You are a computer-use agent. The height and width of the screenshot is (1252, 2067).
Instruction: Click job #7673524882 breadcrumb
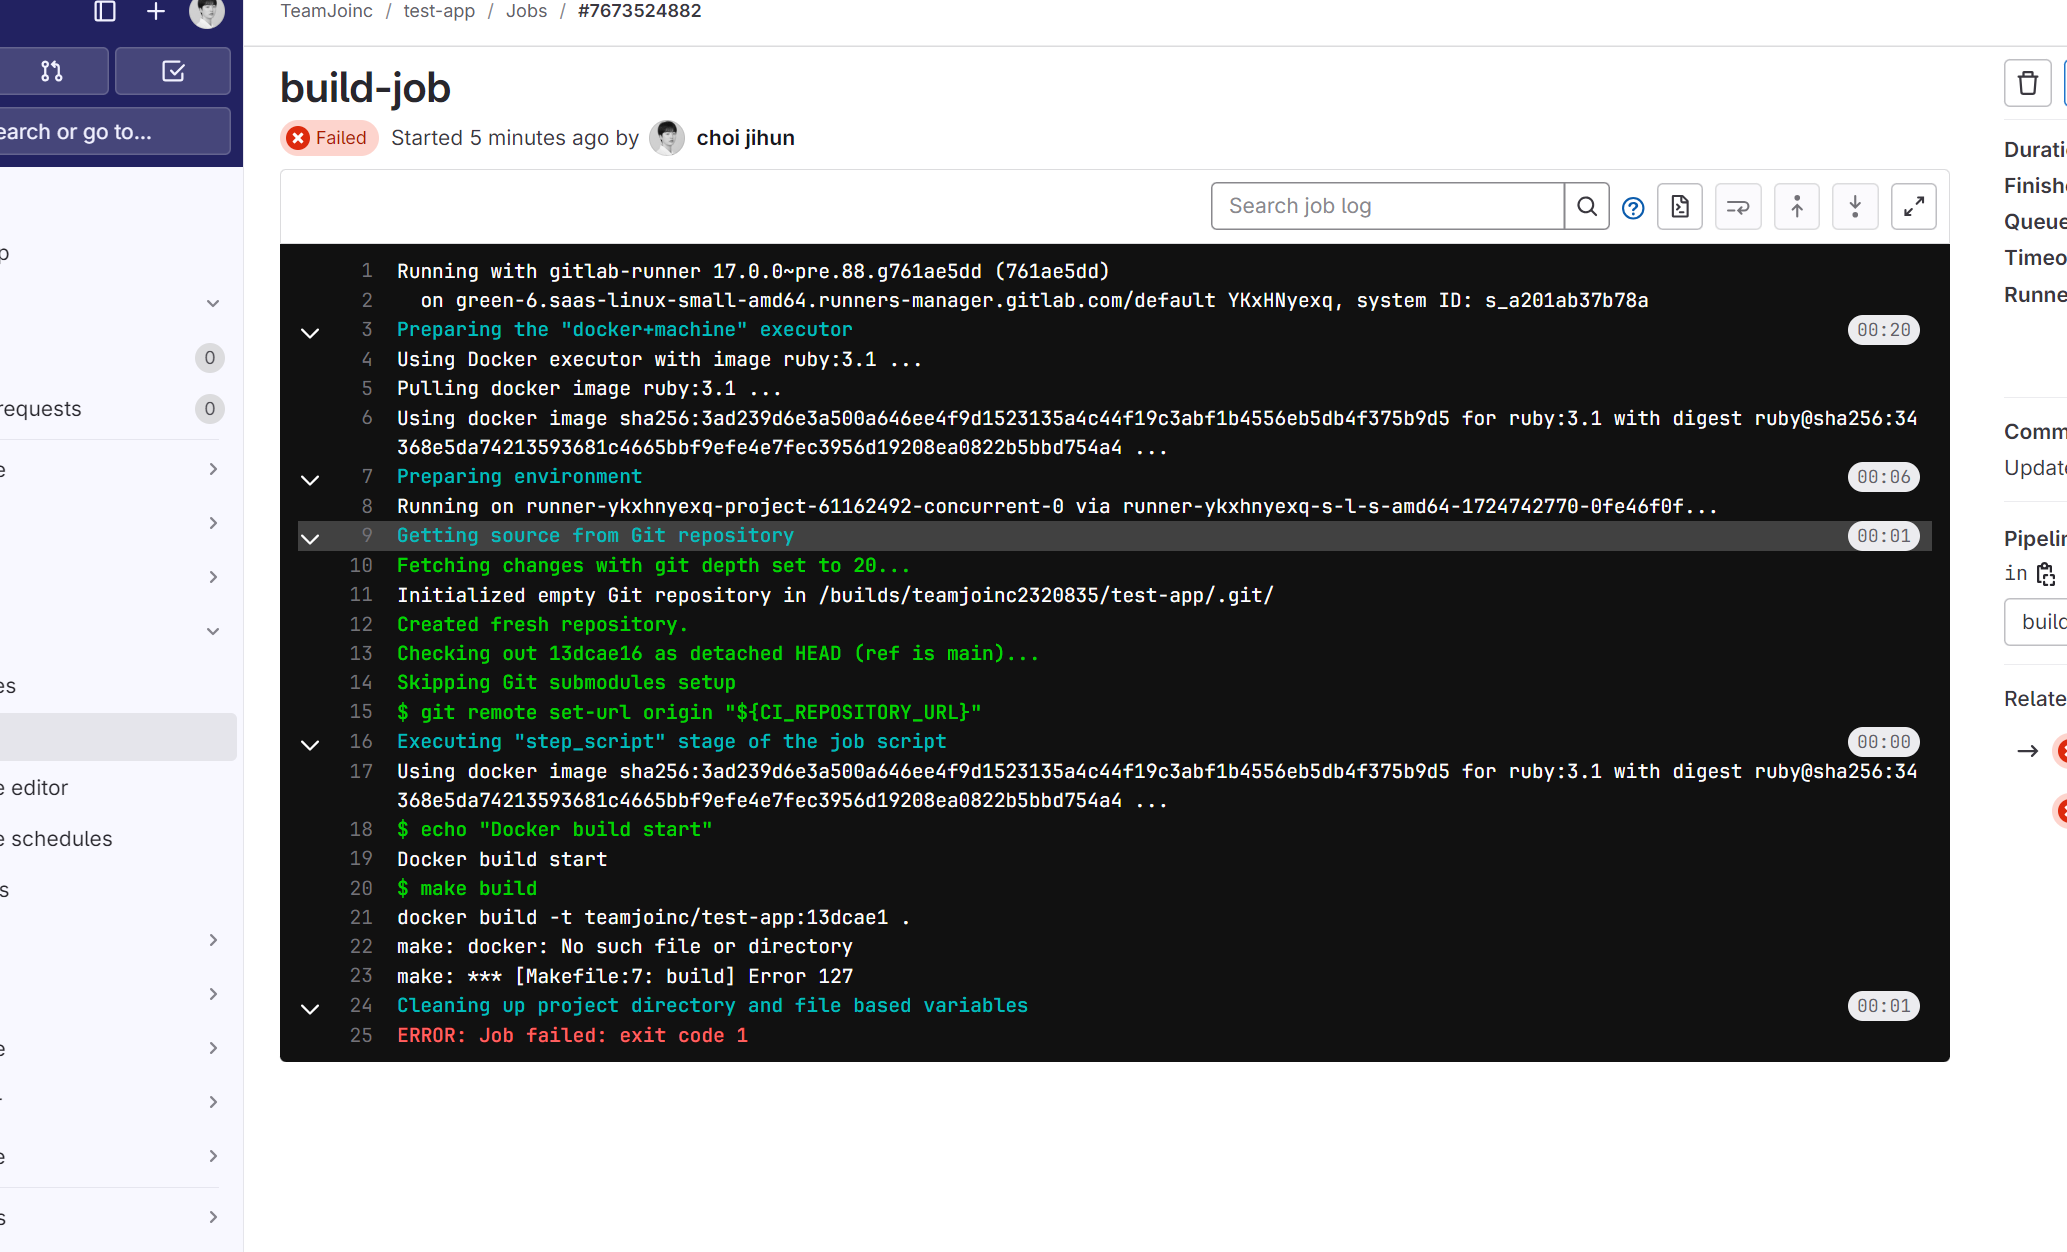640,11
